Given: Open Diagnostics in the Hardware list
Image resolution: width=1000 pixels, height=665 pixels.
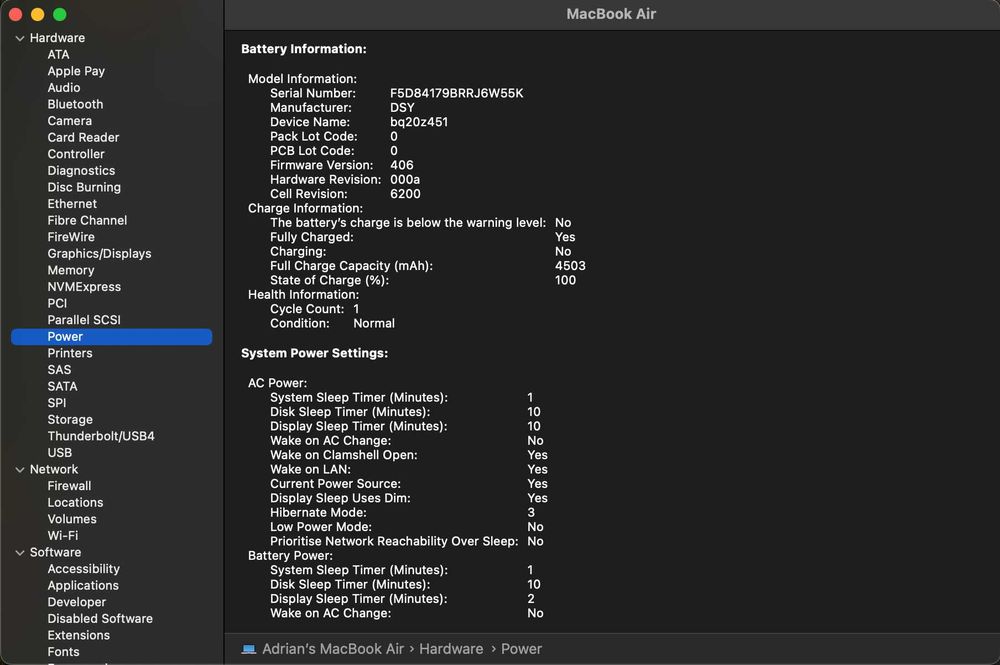Looking at the screenshot, I should coord(81,171).
